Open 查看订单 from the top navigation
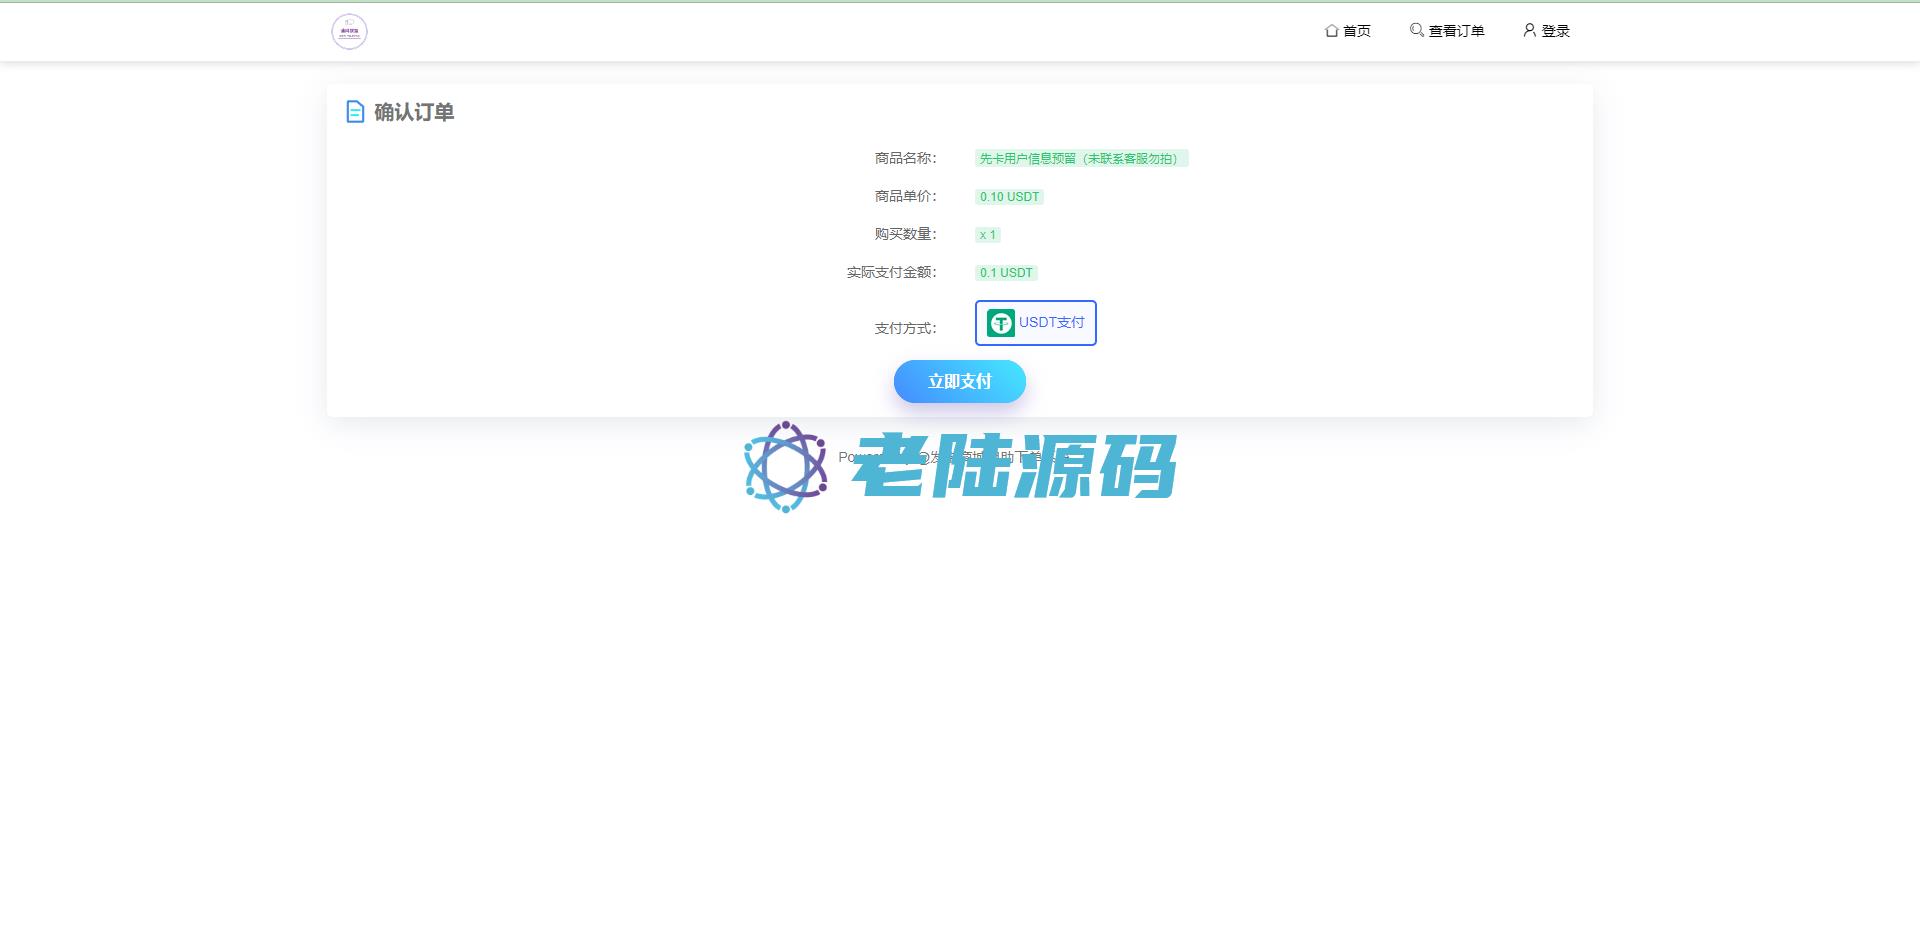This screenshot has height=930, width=1920. point(1456,31)
